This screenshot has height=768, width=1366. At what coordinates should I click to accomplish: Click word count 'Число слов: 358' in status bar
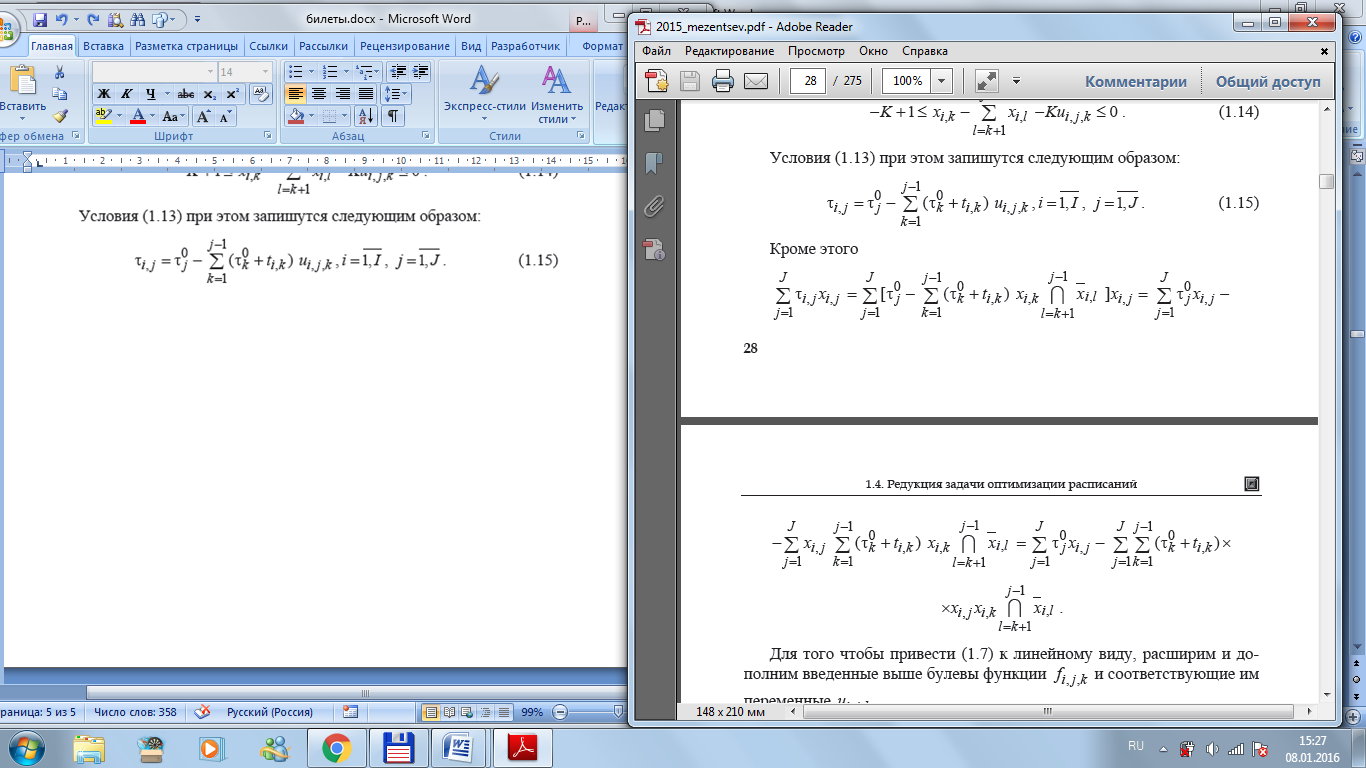coord(135,712)
